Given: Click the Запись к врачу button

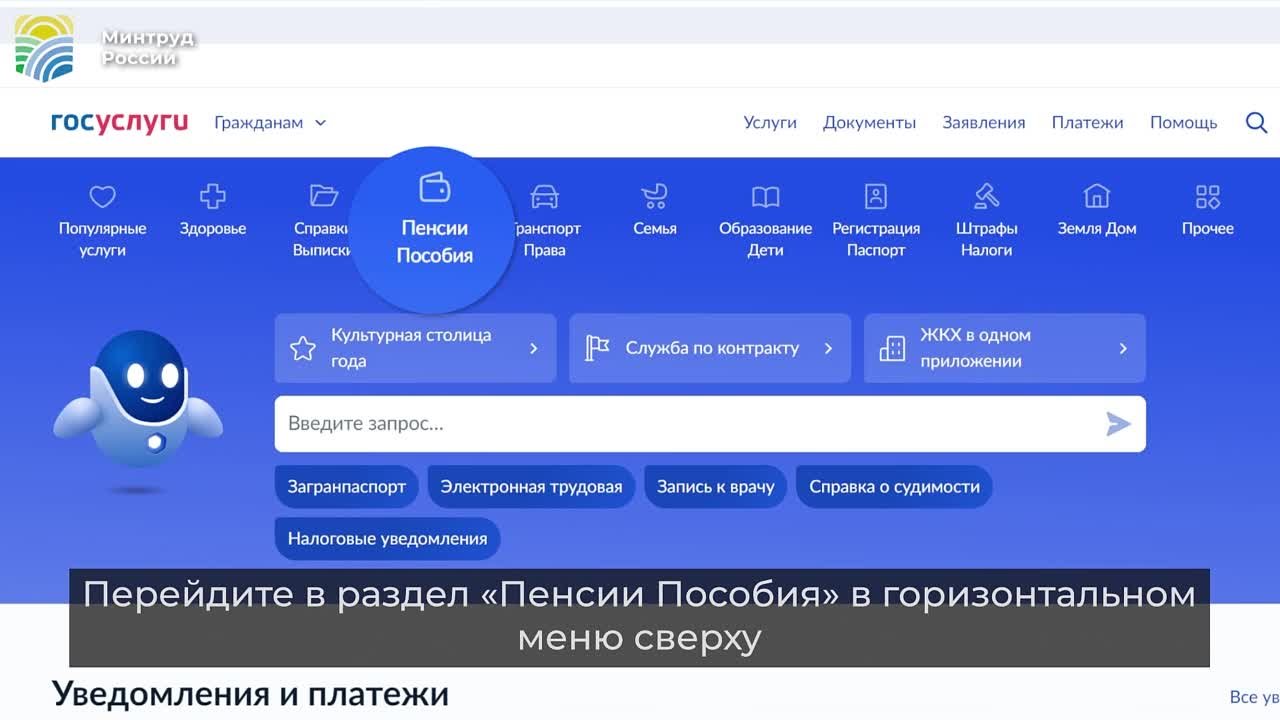Looking at the screenshot, I should point(715,487).
